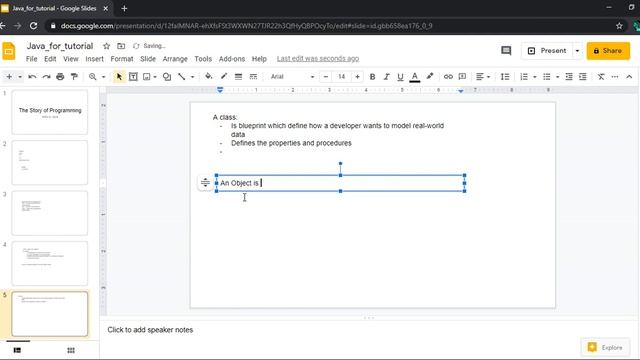Click the border color pencil

224,76
